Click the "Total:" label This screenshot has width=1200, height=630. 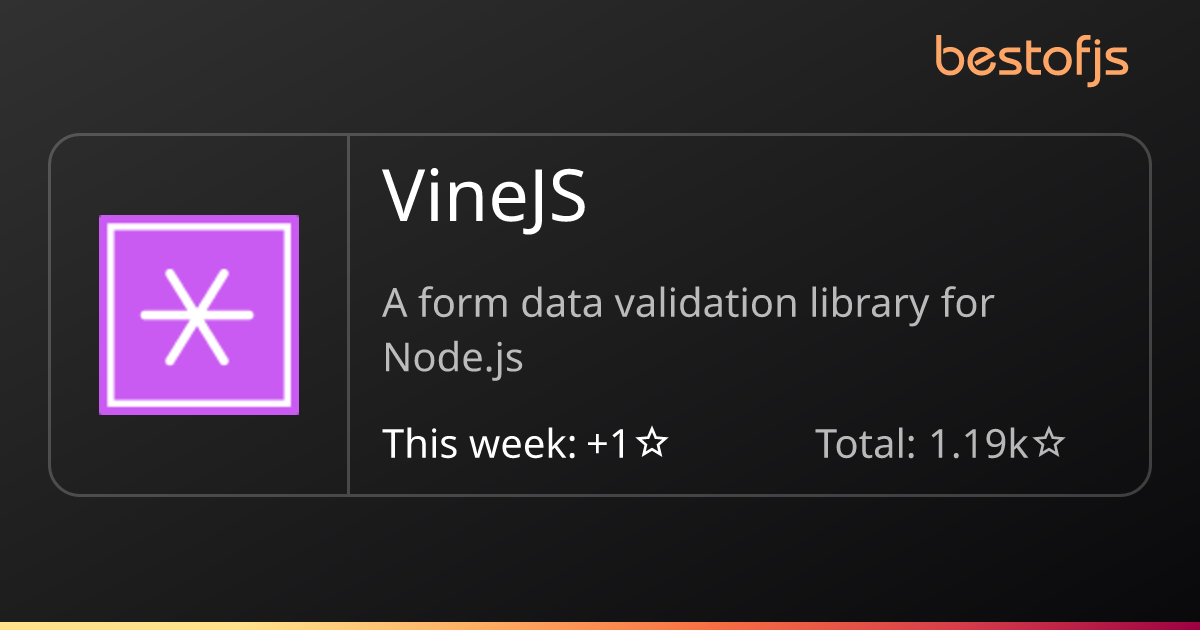pyautogui.click(x=866, y=443)
